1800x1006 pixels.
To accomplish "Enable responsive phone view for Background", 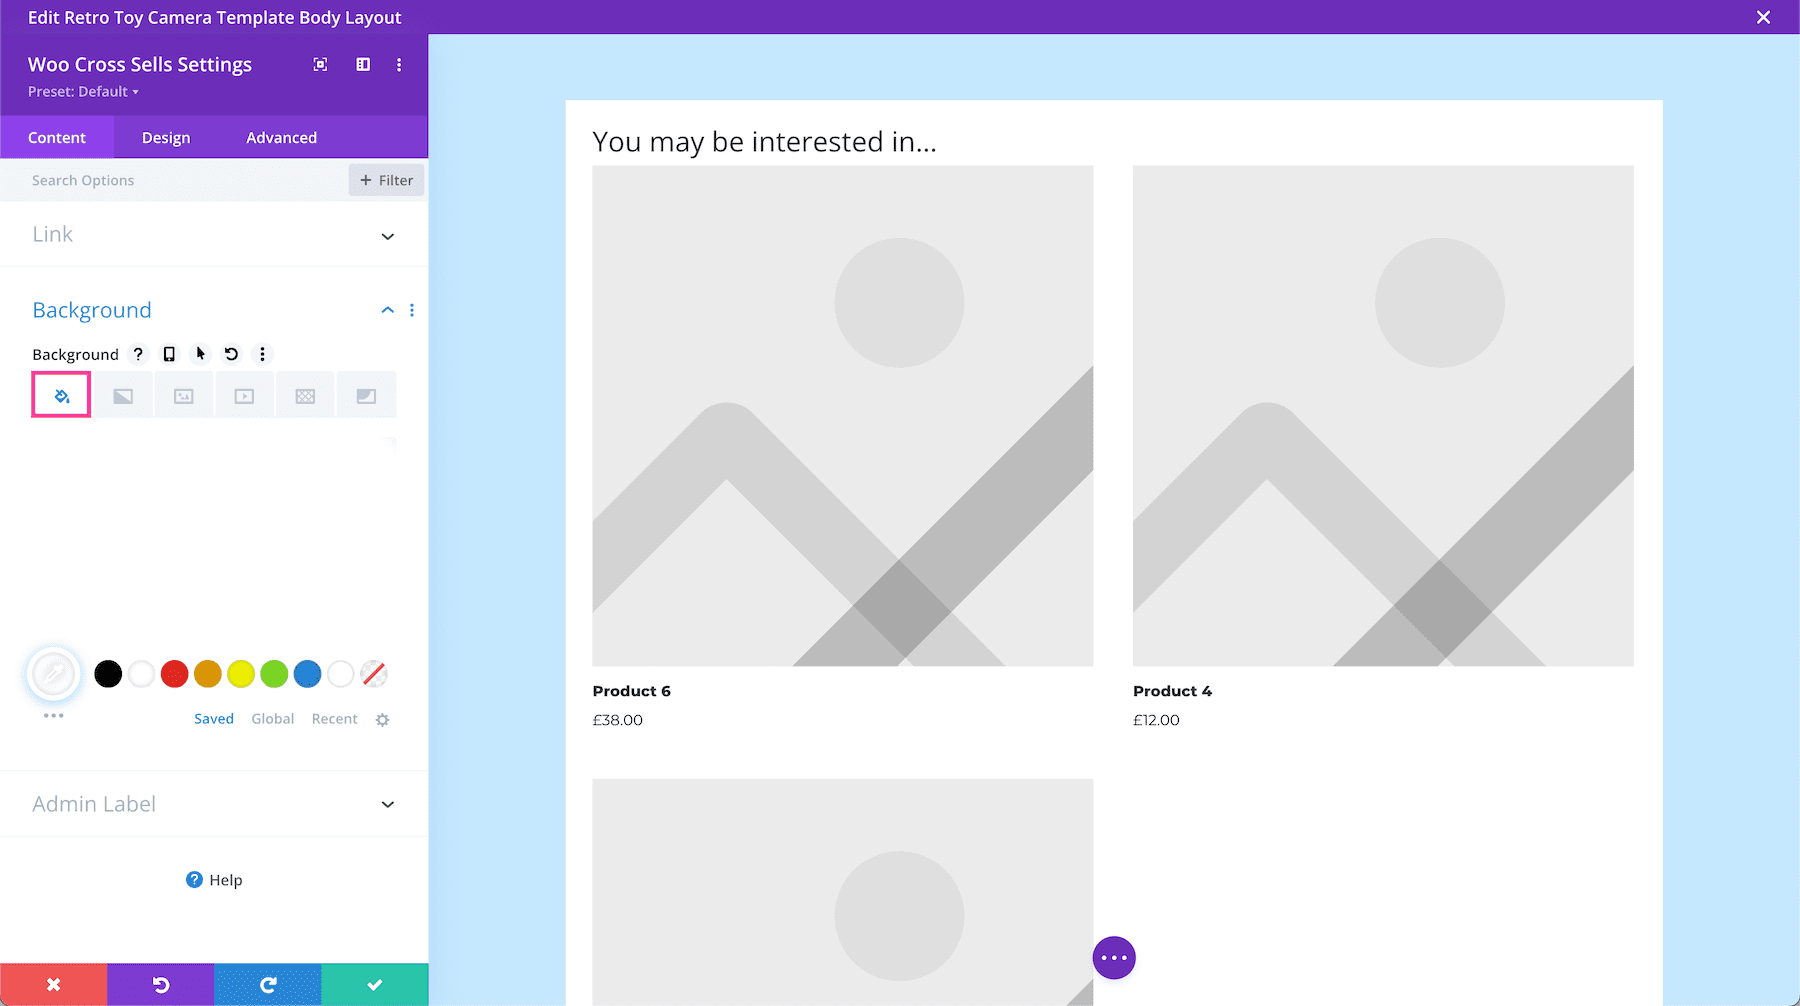I will [x=169, y=354].
